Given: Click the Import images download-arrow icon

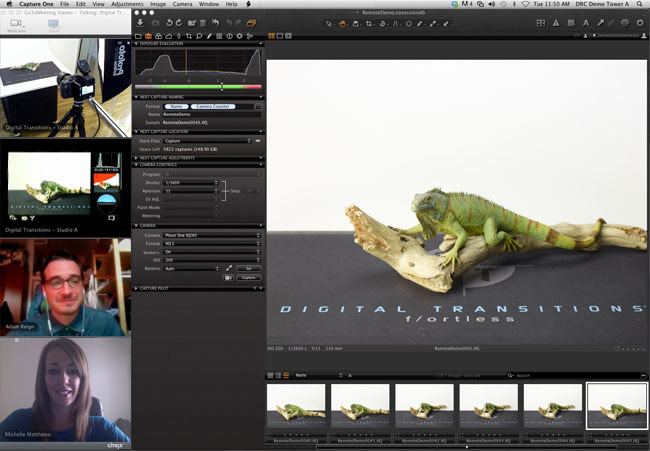Looking at the screenshot, I should 140,23.
